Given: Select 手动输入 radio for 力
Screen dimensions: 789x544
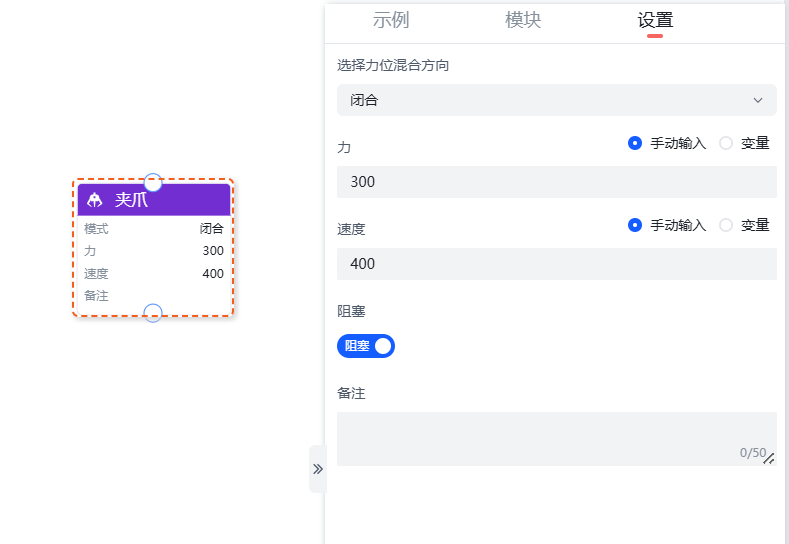Looking at the screenshot, I should click(635, 143).
